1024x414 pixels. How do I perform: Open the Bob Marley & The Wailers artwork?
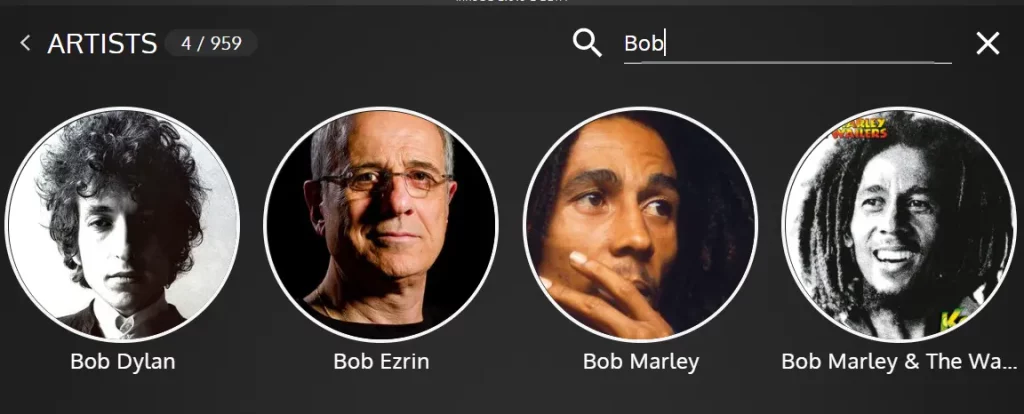(899, 224)
